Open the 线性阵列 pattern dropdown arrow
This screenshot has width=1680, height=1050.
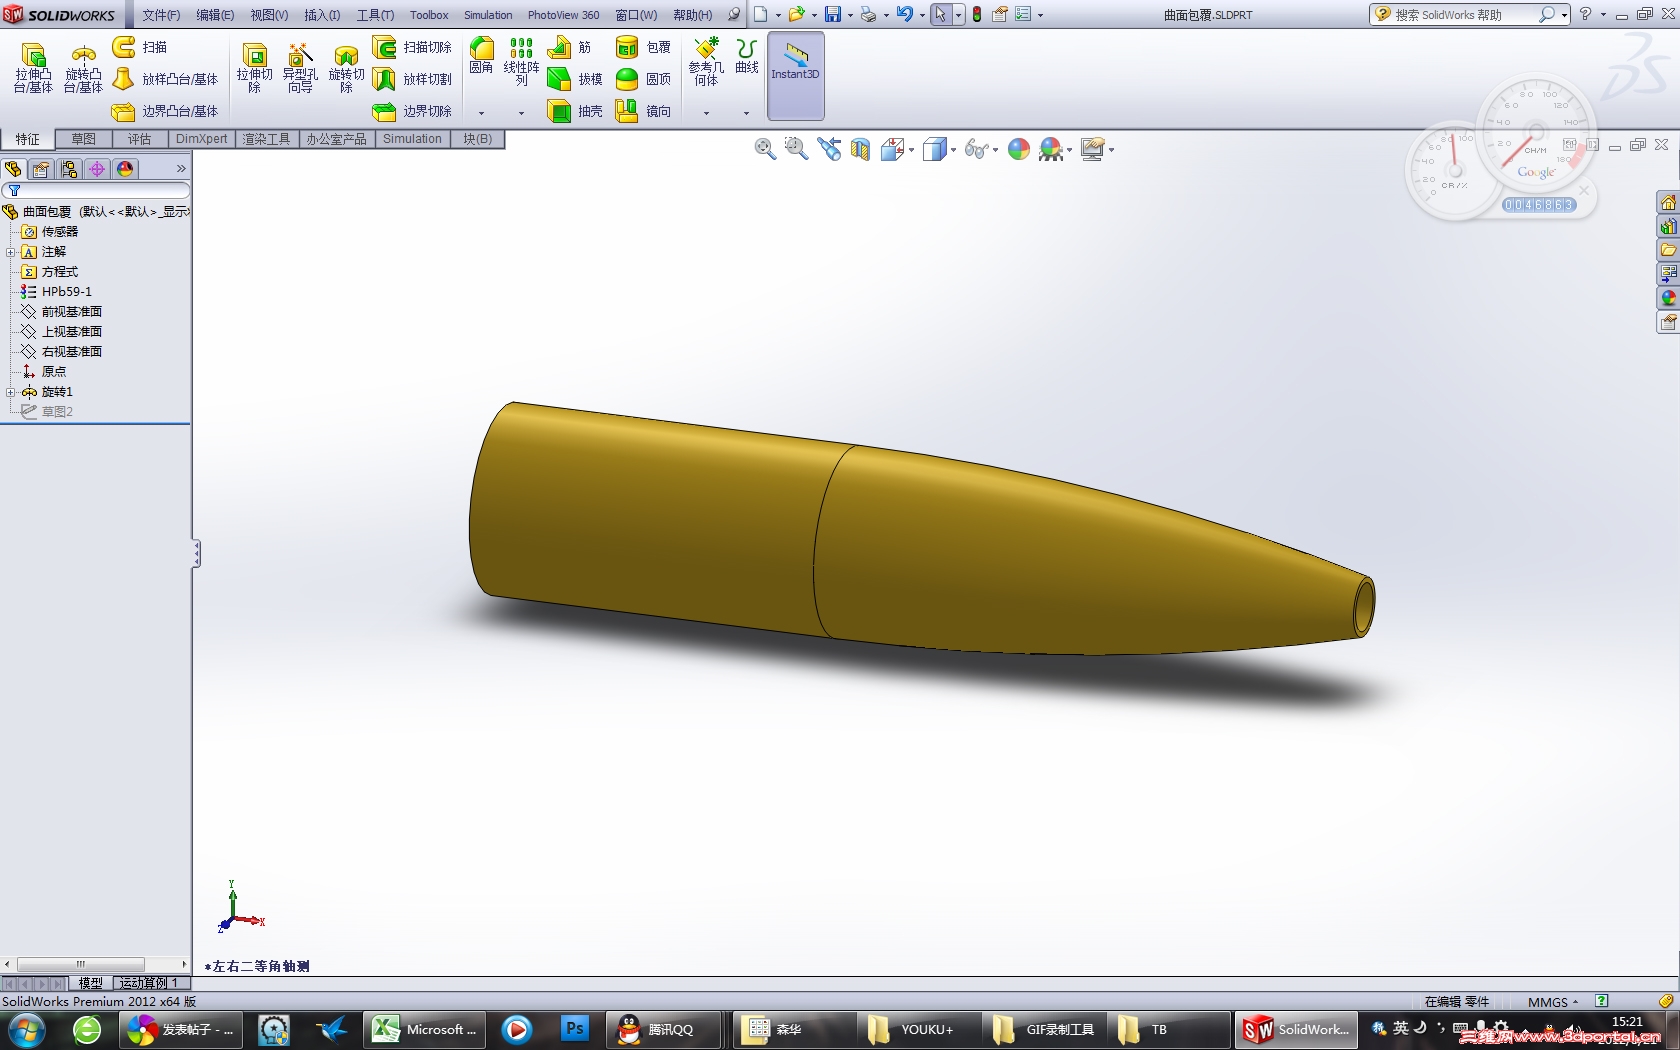[x=521, y=113]
